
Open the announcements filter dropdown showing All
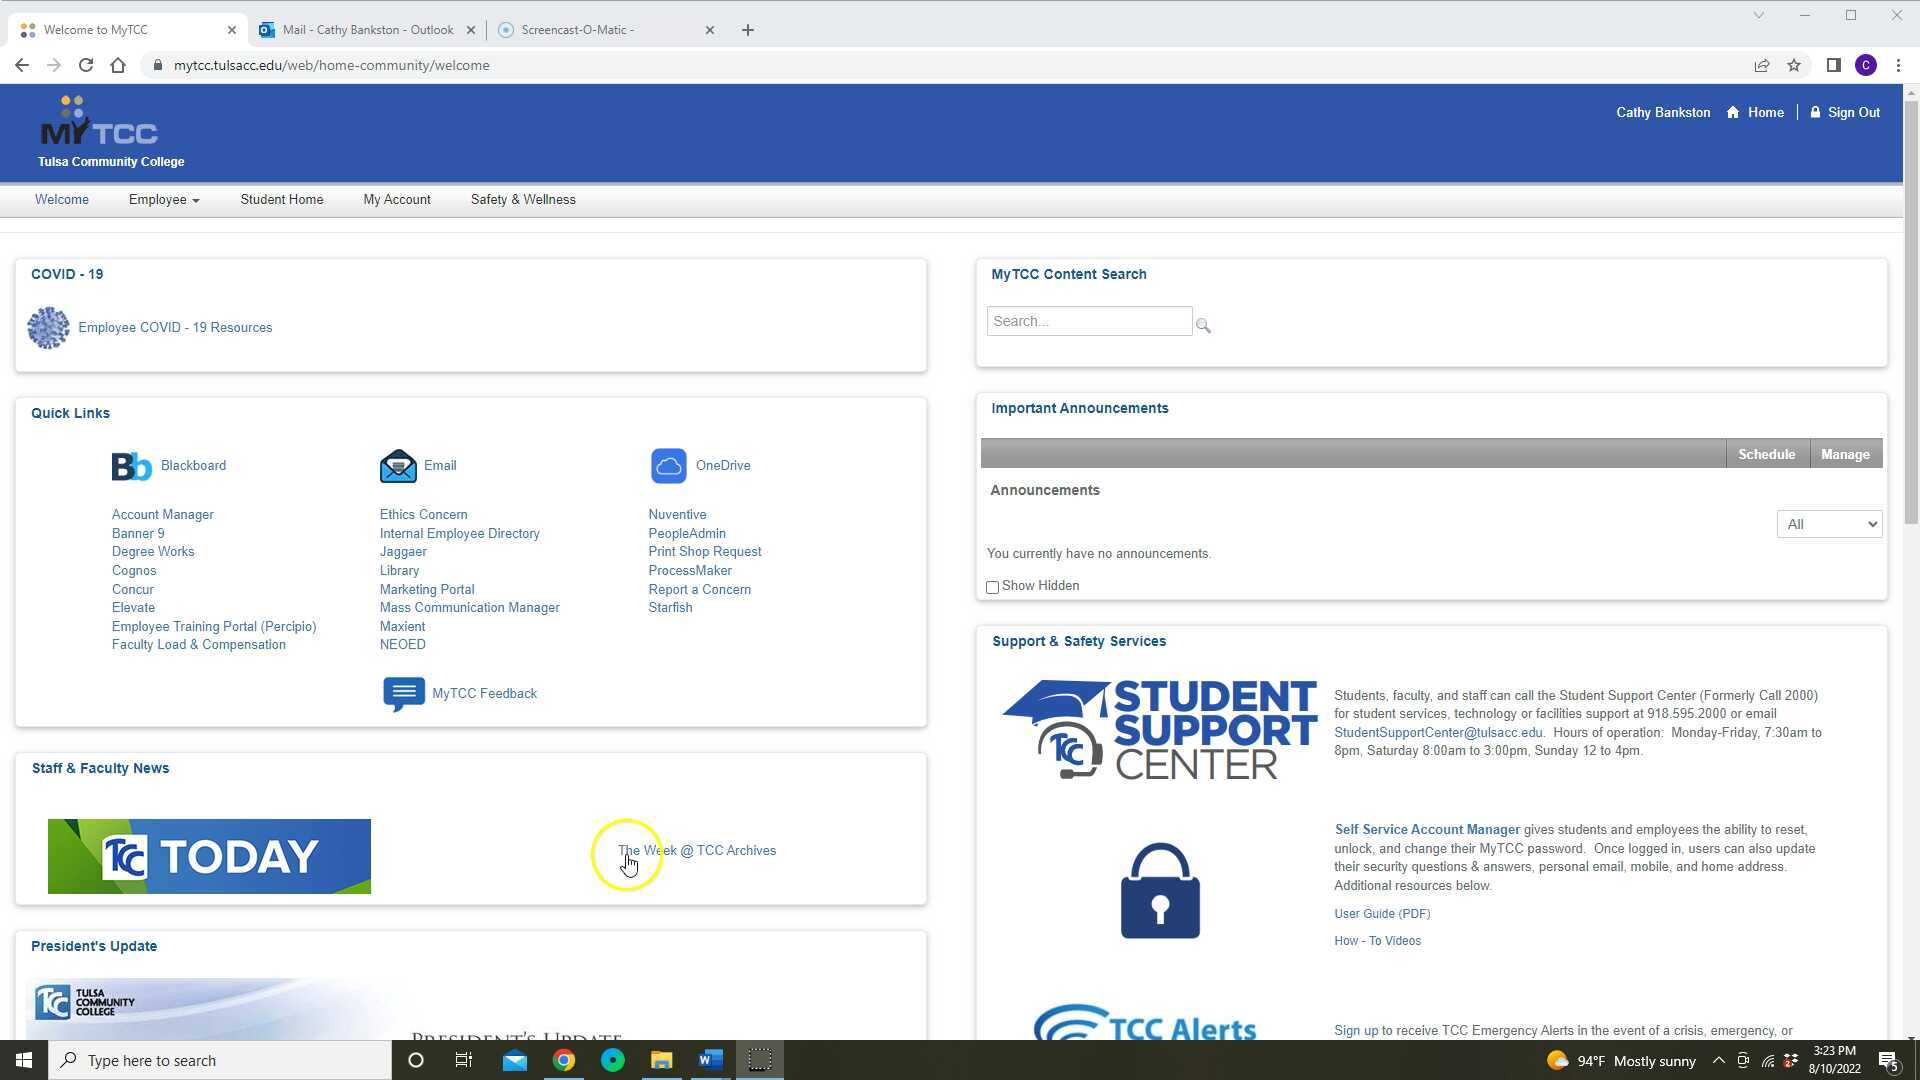1829,523
